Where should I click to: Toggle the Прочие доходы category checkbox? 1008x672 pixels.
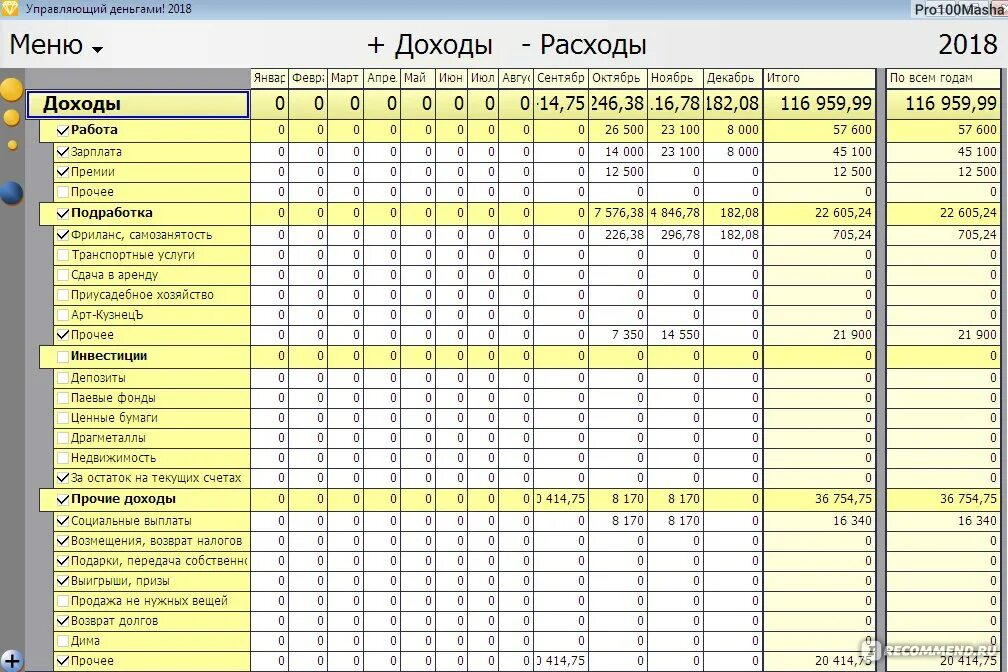(62, 499)
